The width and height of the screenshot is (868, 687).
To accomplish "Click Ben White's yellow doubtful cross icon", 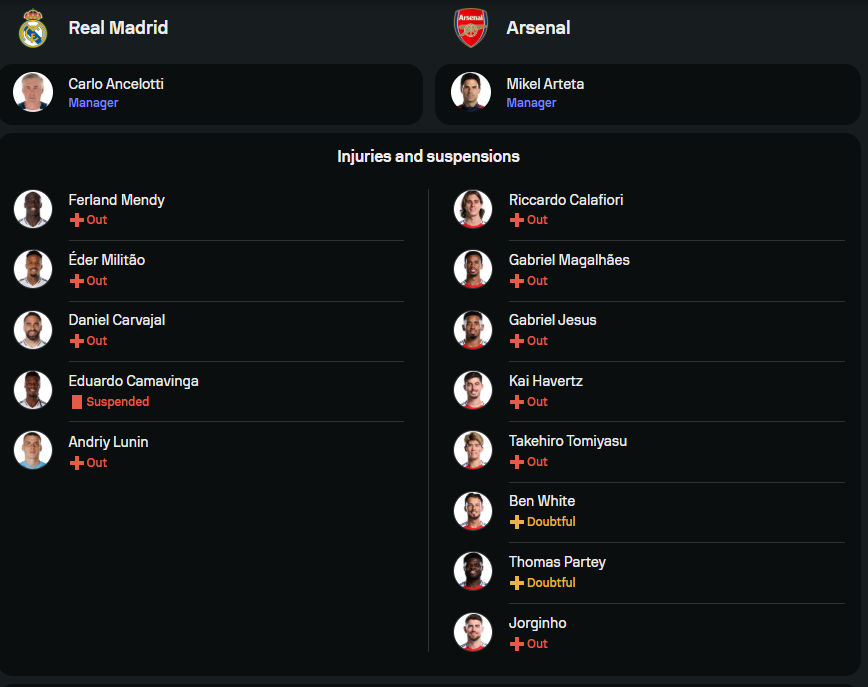I will 517,522.
